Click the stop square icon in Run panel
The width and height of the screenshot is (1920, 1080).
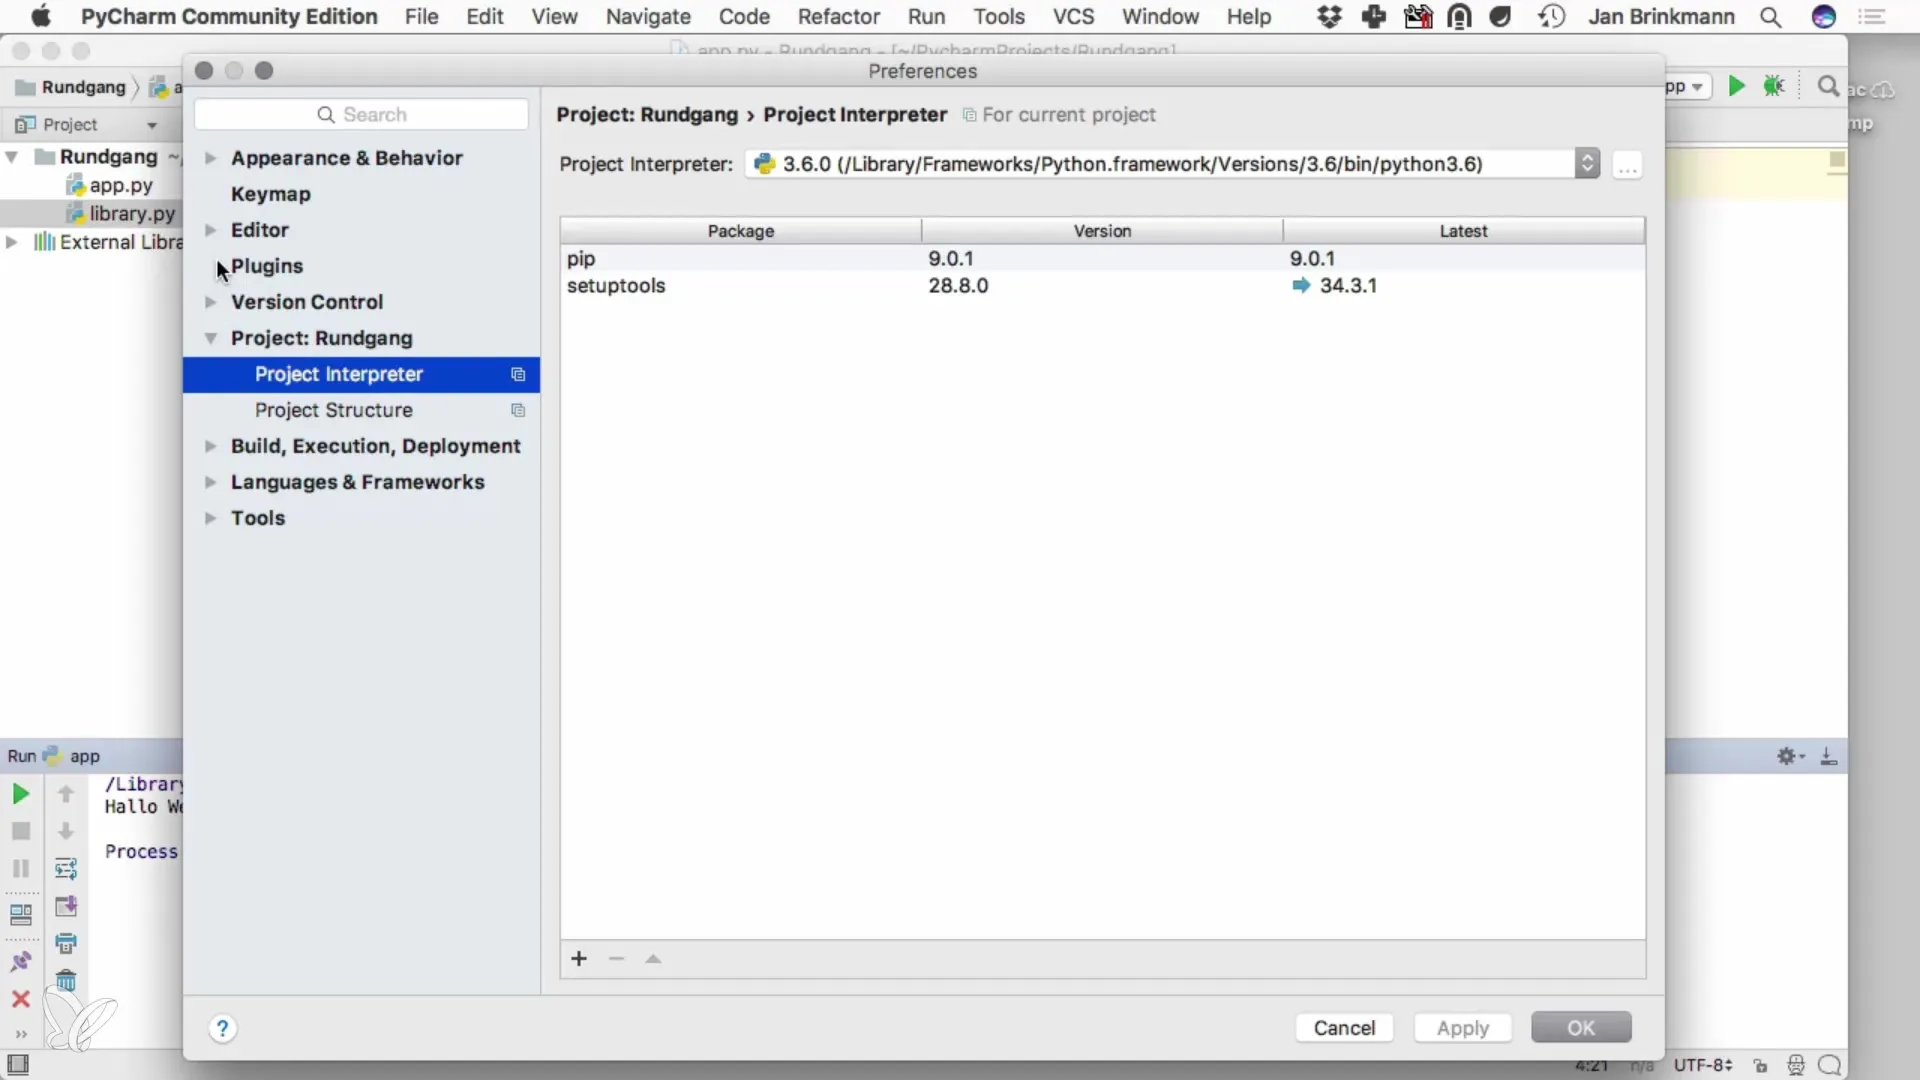pos(20,831)
